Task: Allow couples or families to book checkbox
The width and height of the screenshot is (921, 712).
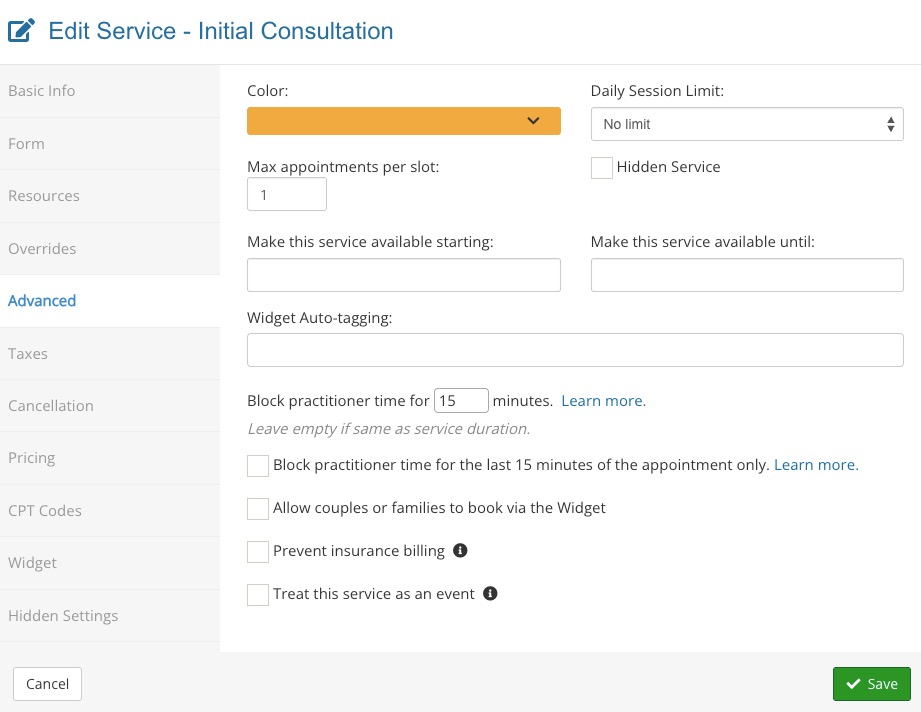Action: 258,509
